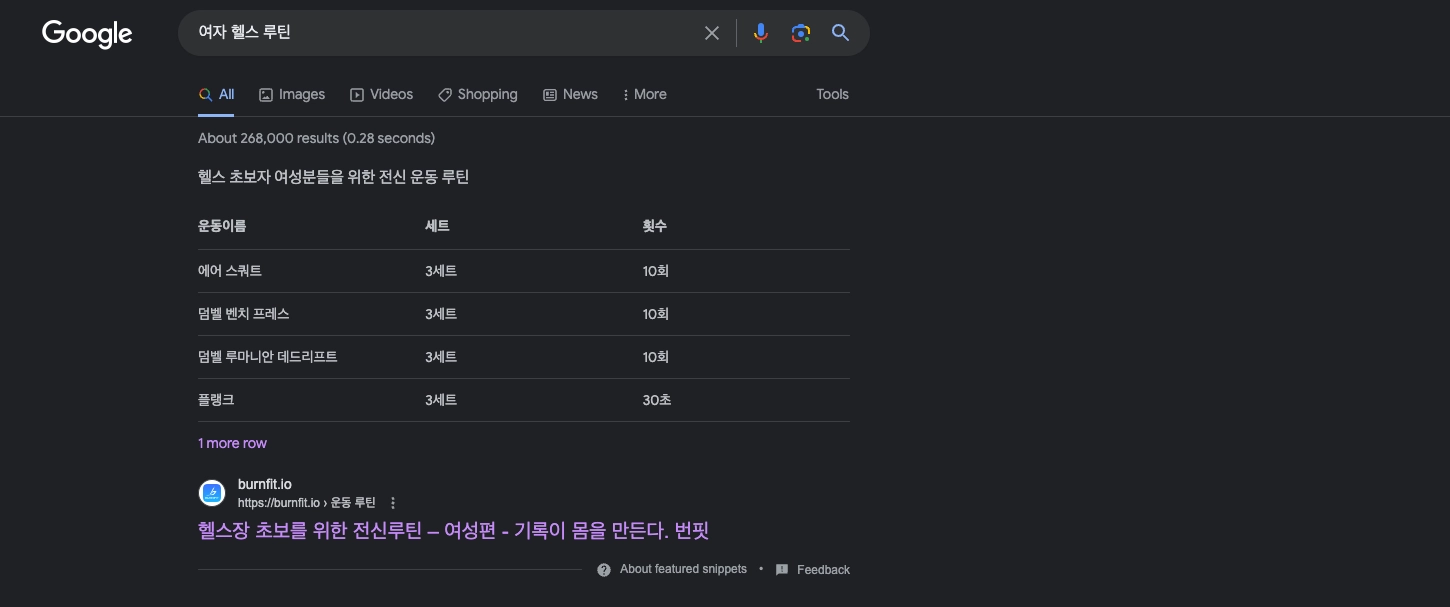1450x607 pixels.
Task: Click the About featured snippets help icon
Action: tap(604, 570)
